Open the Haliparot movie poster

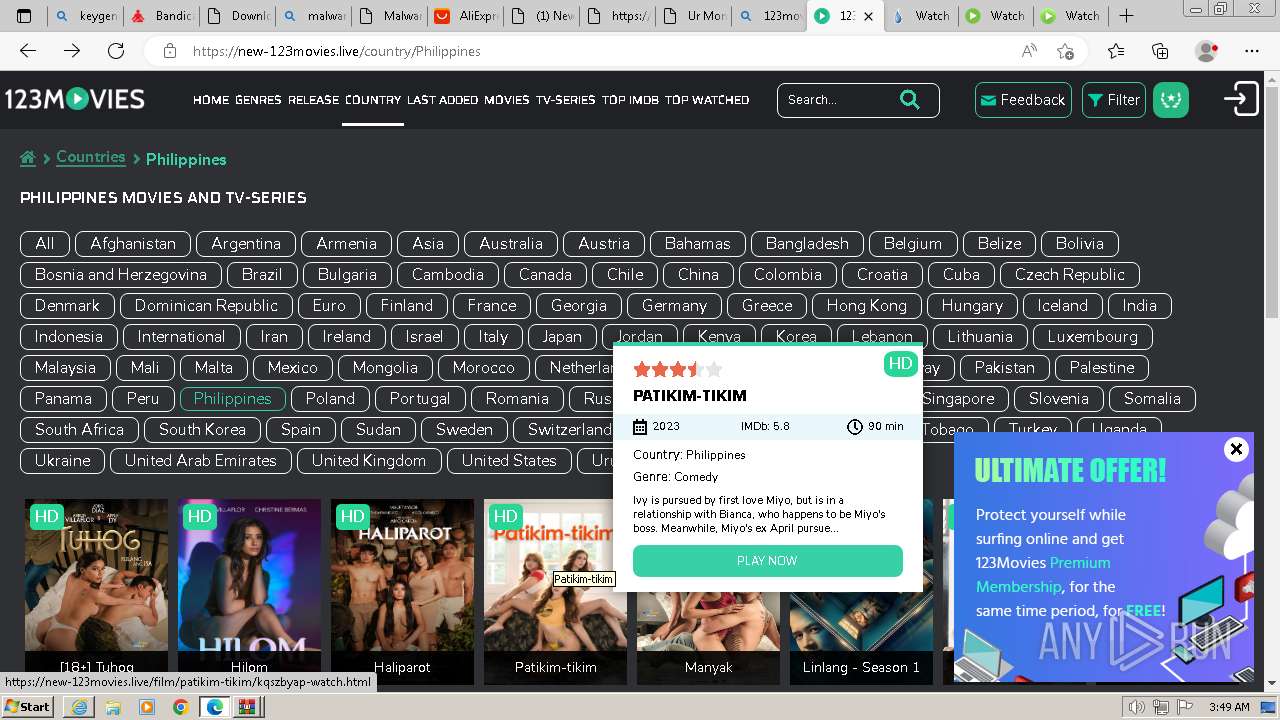click(x=402, y=590)
